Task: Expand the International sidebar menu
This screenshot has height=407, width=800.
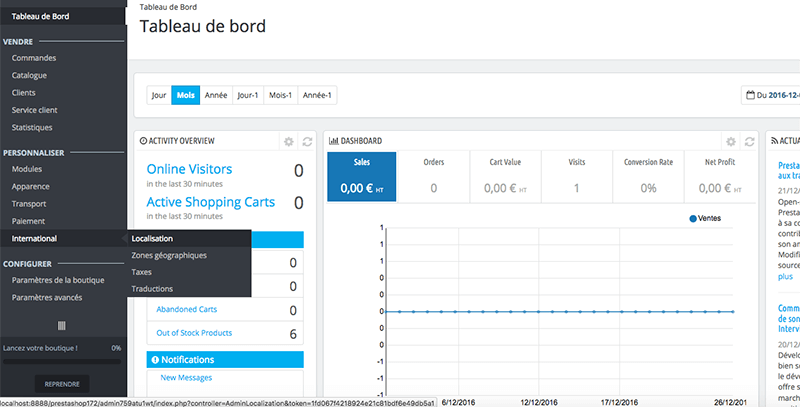Action: pyautogui.click(x=34, y=238)
